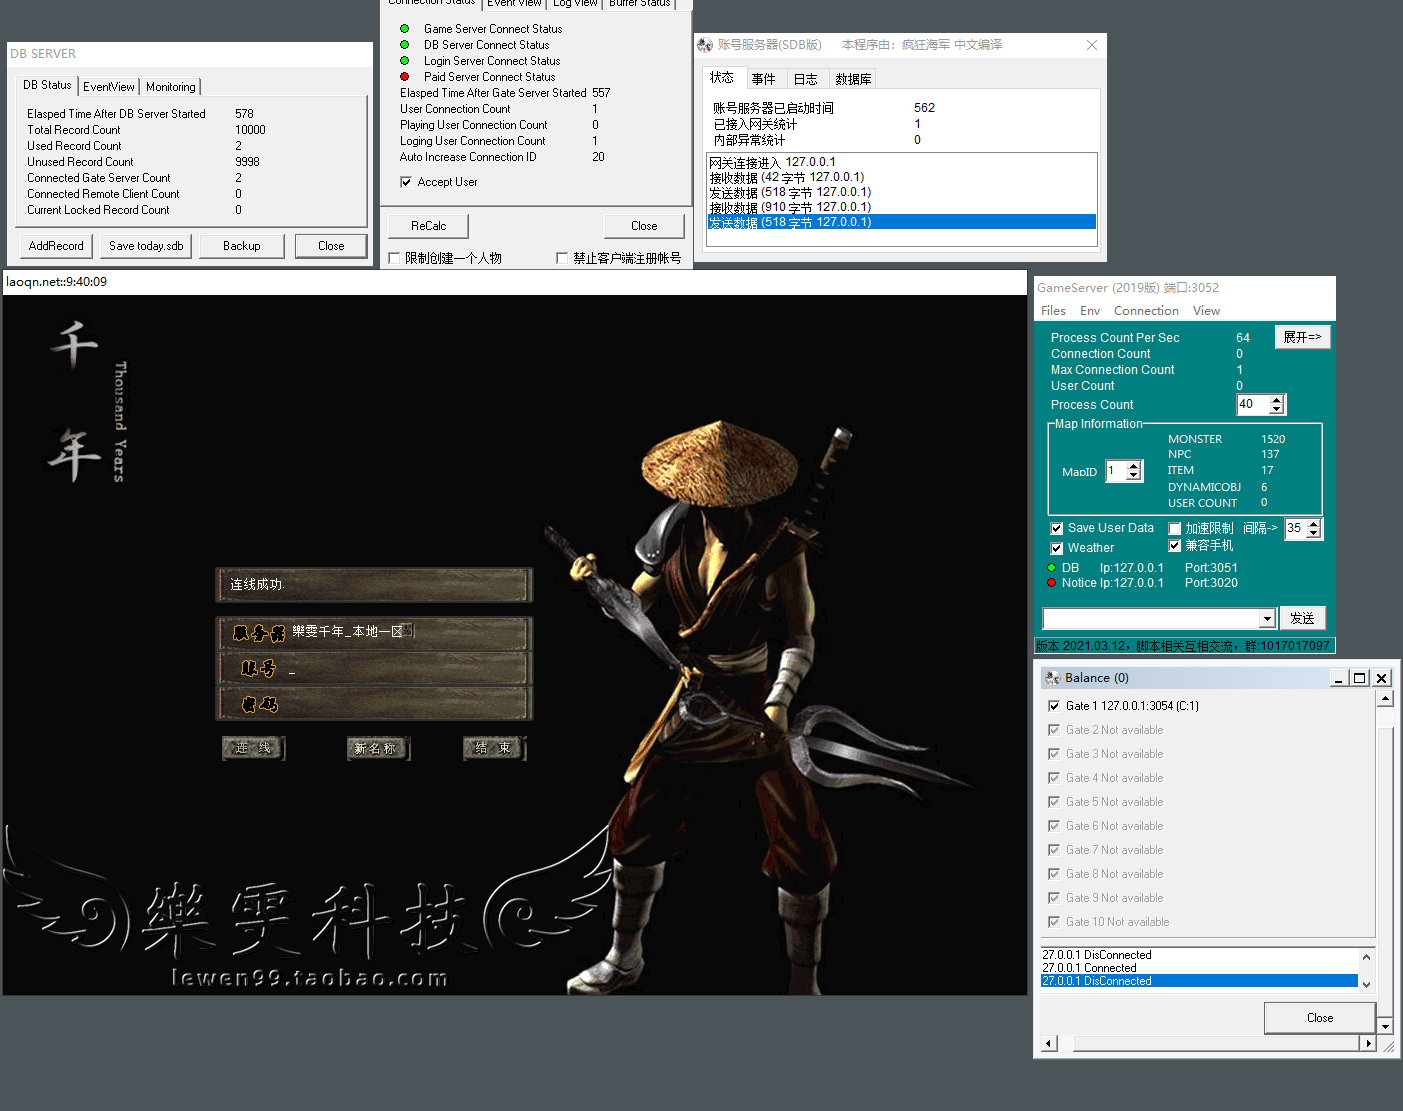The width and height of the screenshot is (1403, 1111).
Task: Click the 展开=> expand button in GameServer
Action: (1302, 336)
